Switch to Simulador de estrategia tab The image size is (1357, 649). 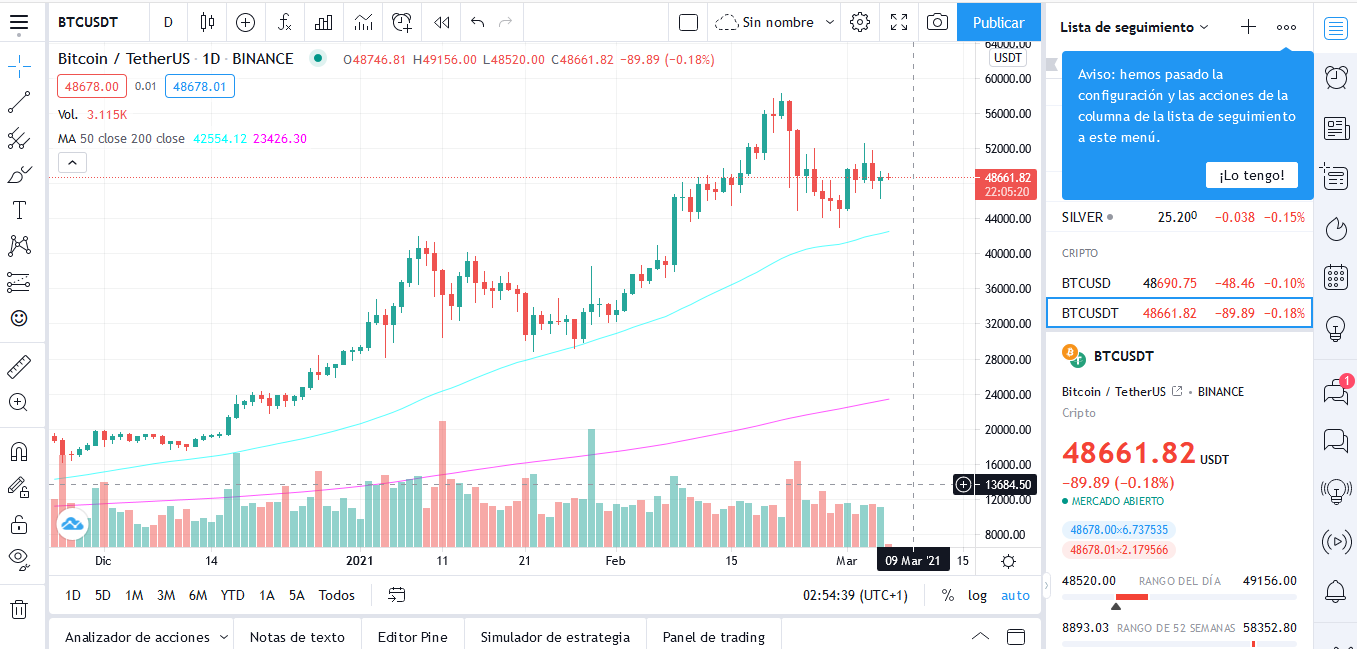point(555,637)
